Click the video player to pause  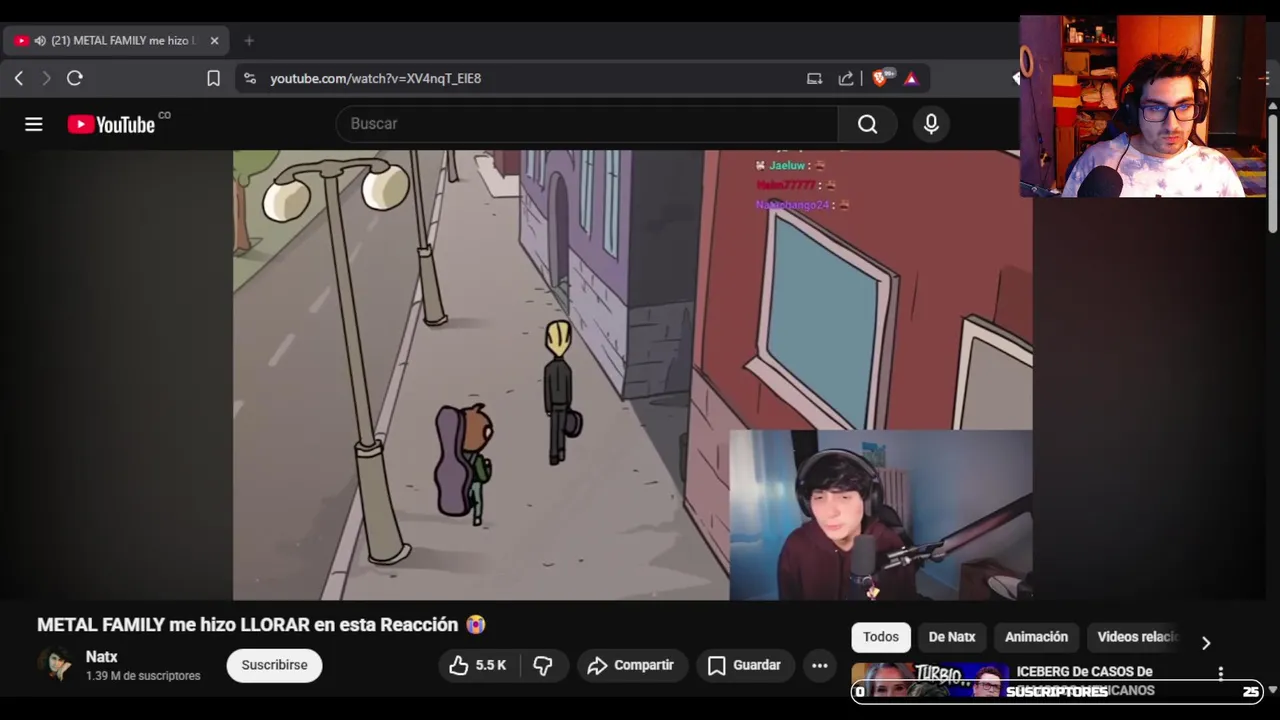[x=632, y=375]
